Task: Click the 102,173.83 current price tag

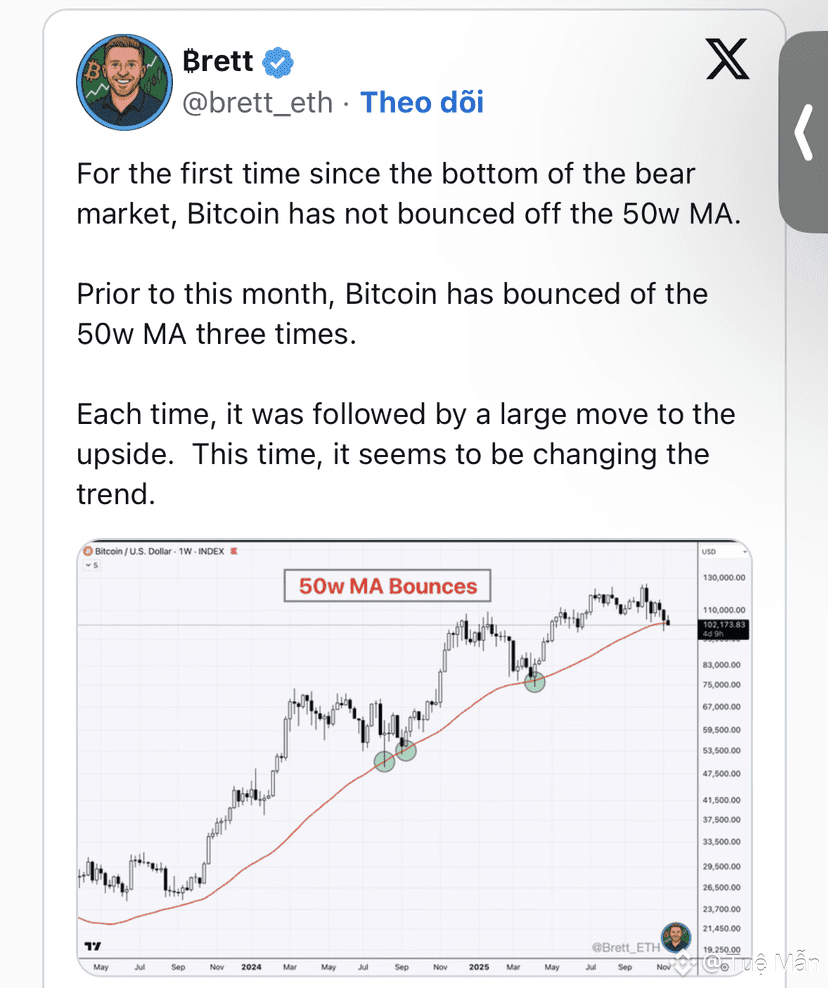Action: [723, 627]
